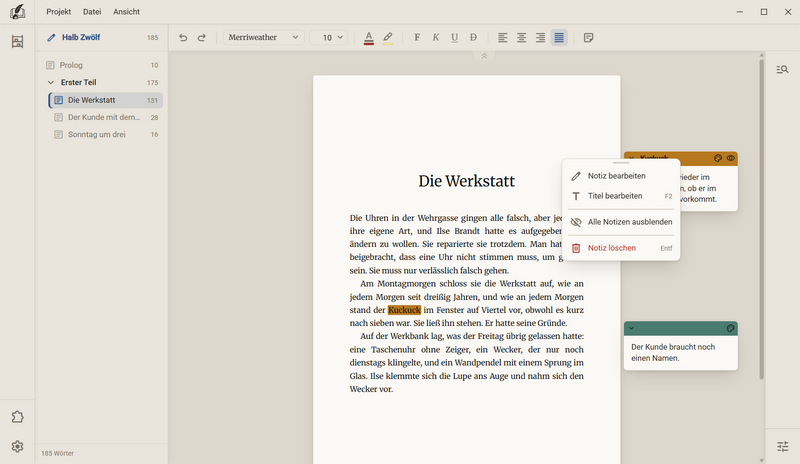The height and width of the screenshot is (464, 800).
Task: Click the word count 175 of Erster Teil
Action: (153, 83)
